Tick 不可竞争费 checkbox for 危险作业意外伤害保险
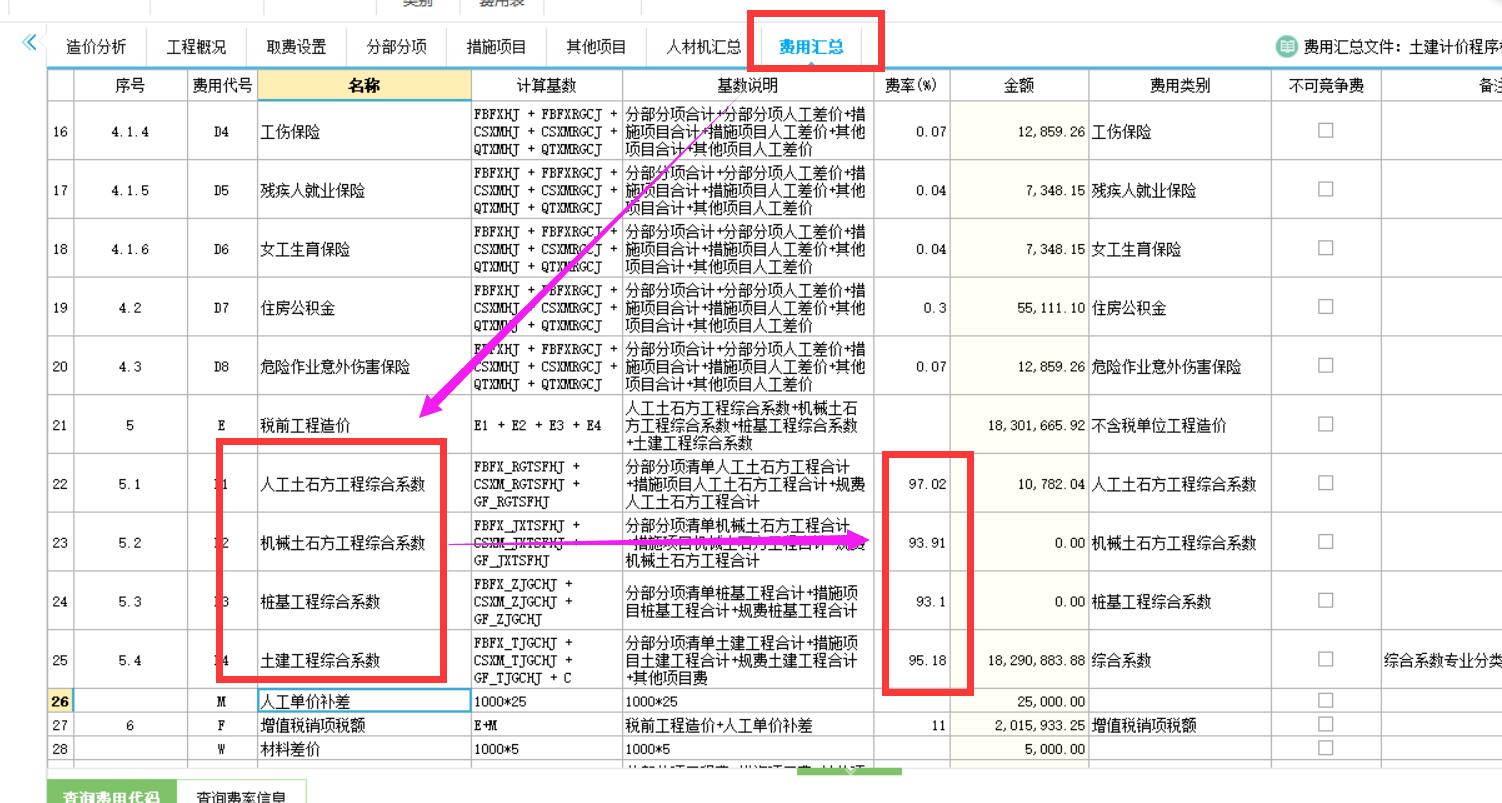The image size is (1502, 803). (x=1326, y=366)
